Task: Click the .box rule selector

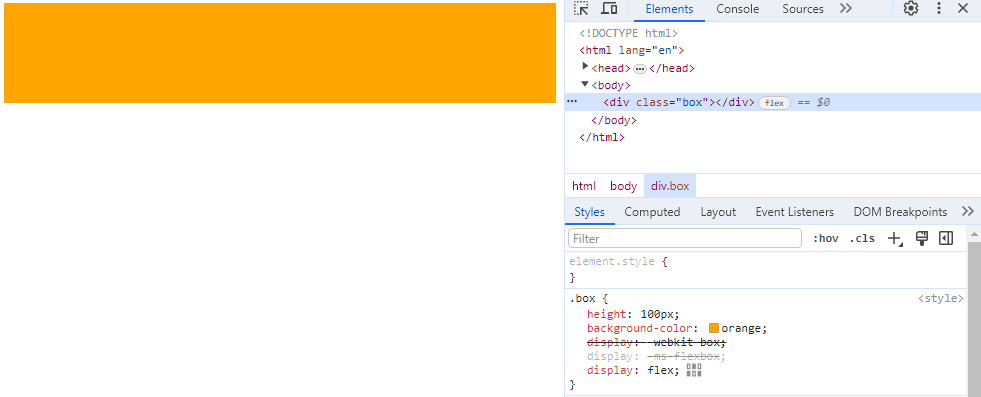Action: tap(582, 299)
